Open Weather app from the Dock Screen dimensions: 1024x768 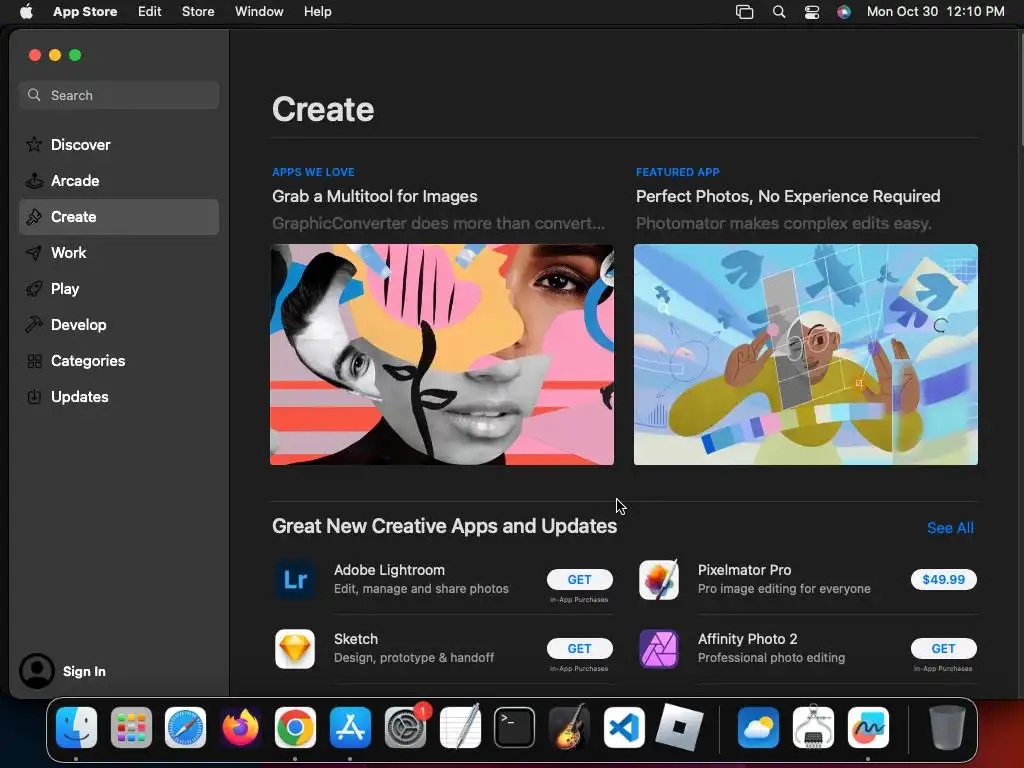pos(758,727)
